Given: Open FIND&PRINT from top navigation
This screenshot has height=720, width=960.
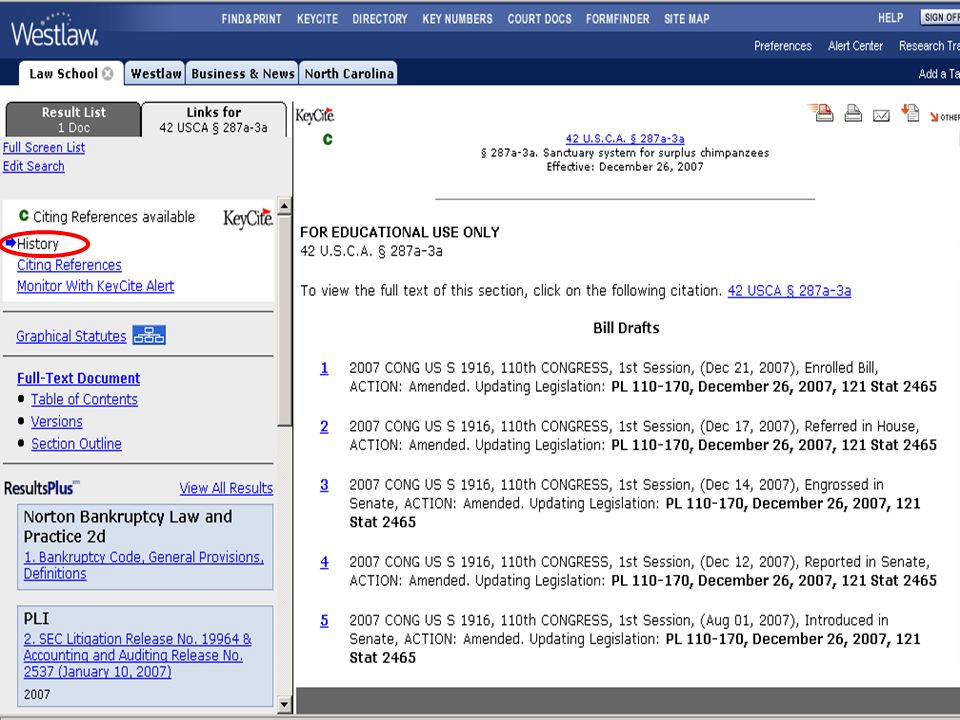Looking at the screenshot, I should pos(252,19).
